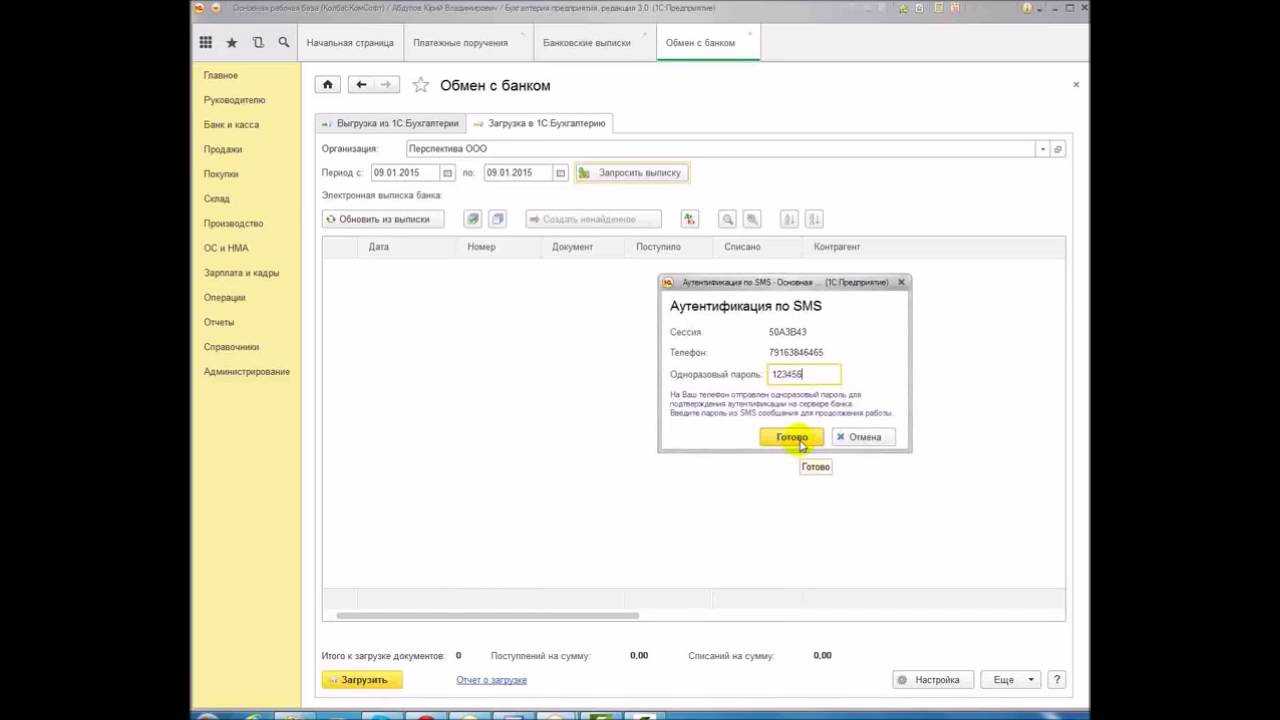The image size is (1280, 720).
Task: Open the history icon in top toolbar
Action: [258, 43]
